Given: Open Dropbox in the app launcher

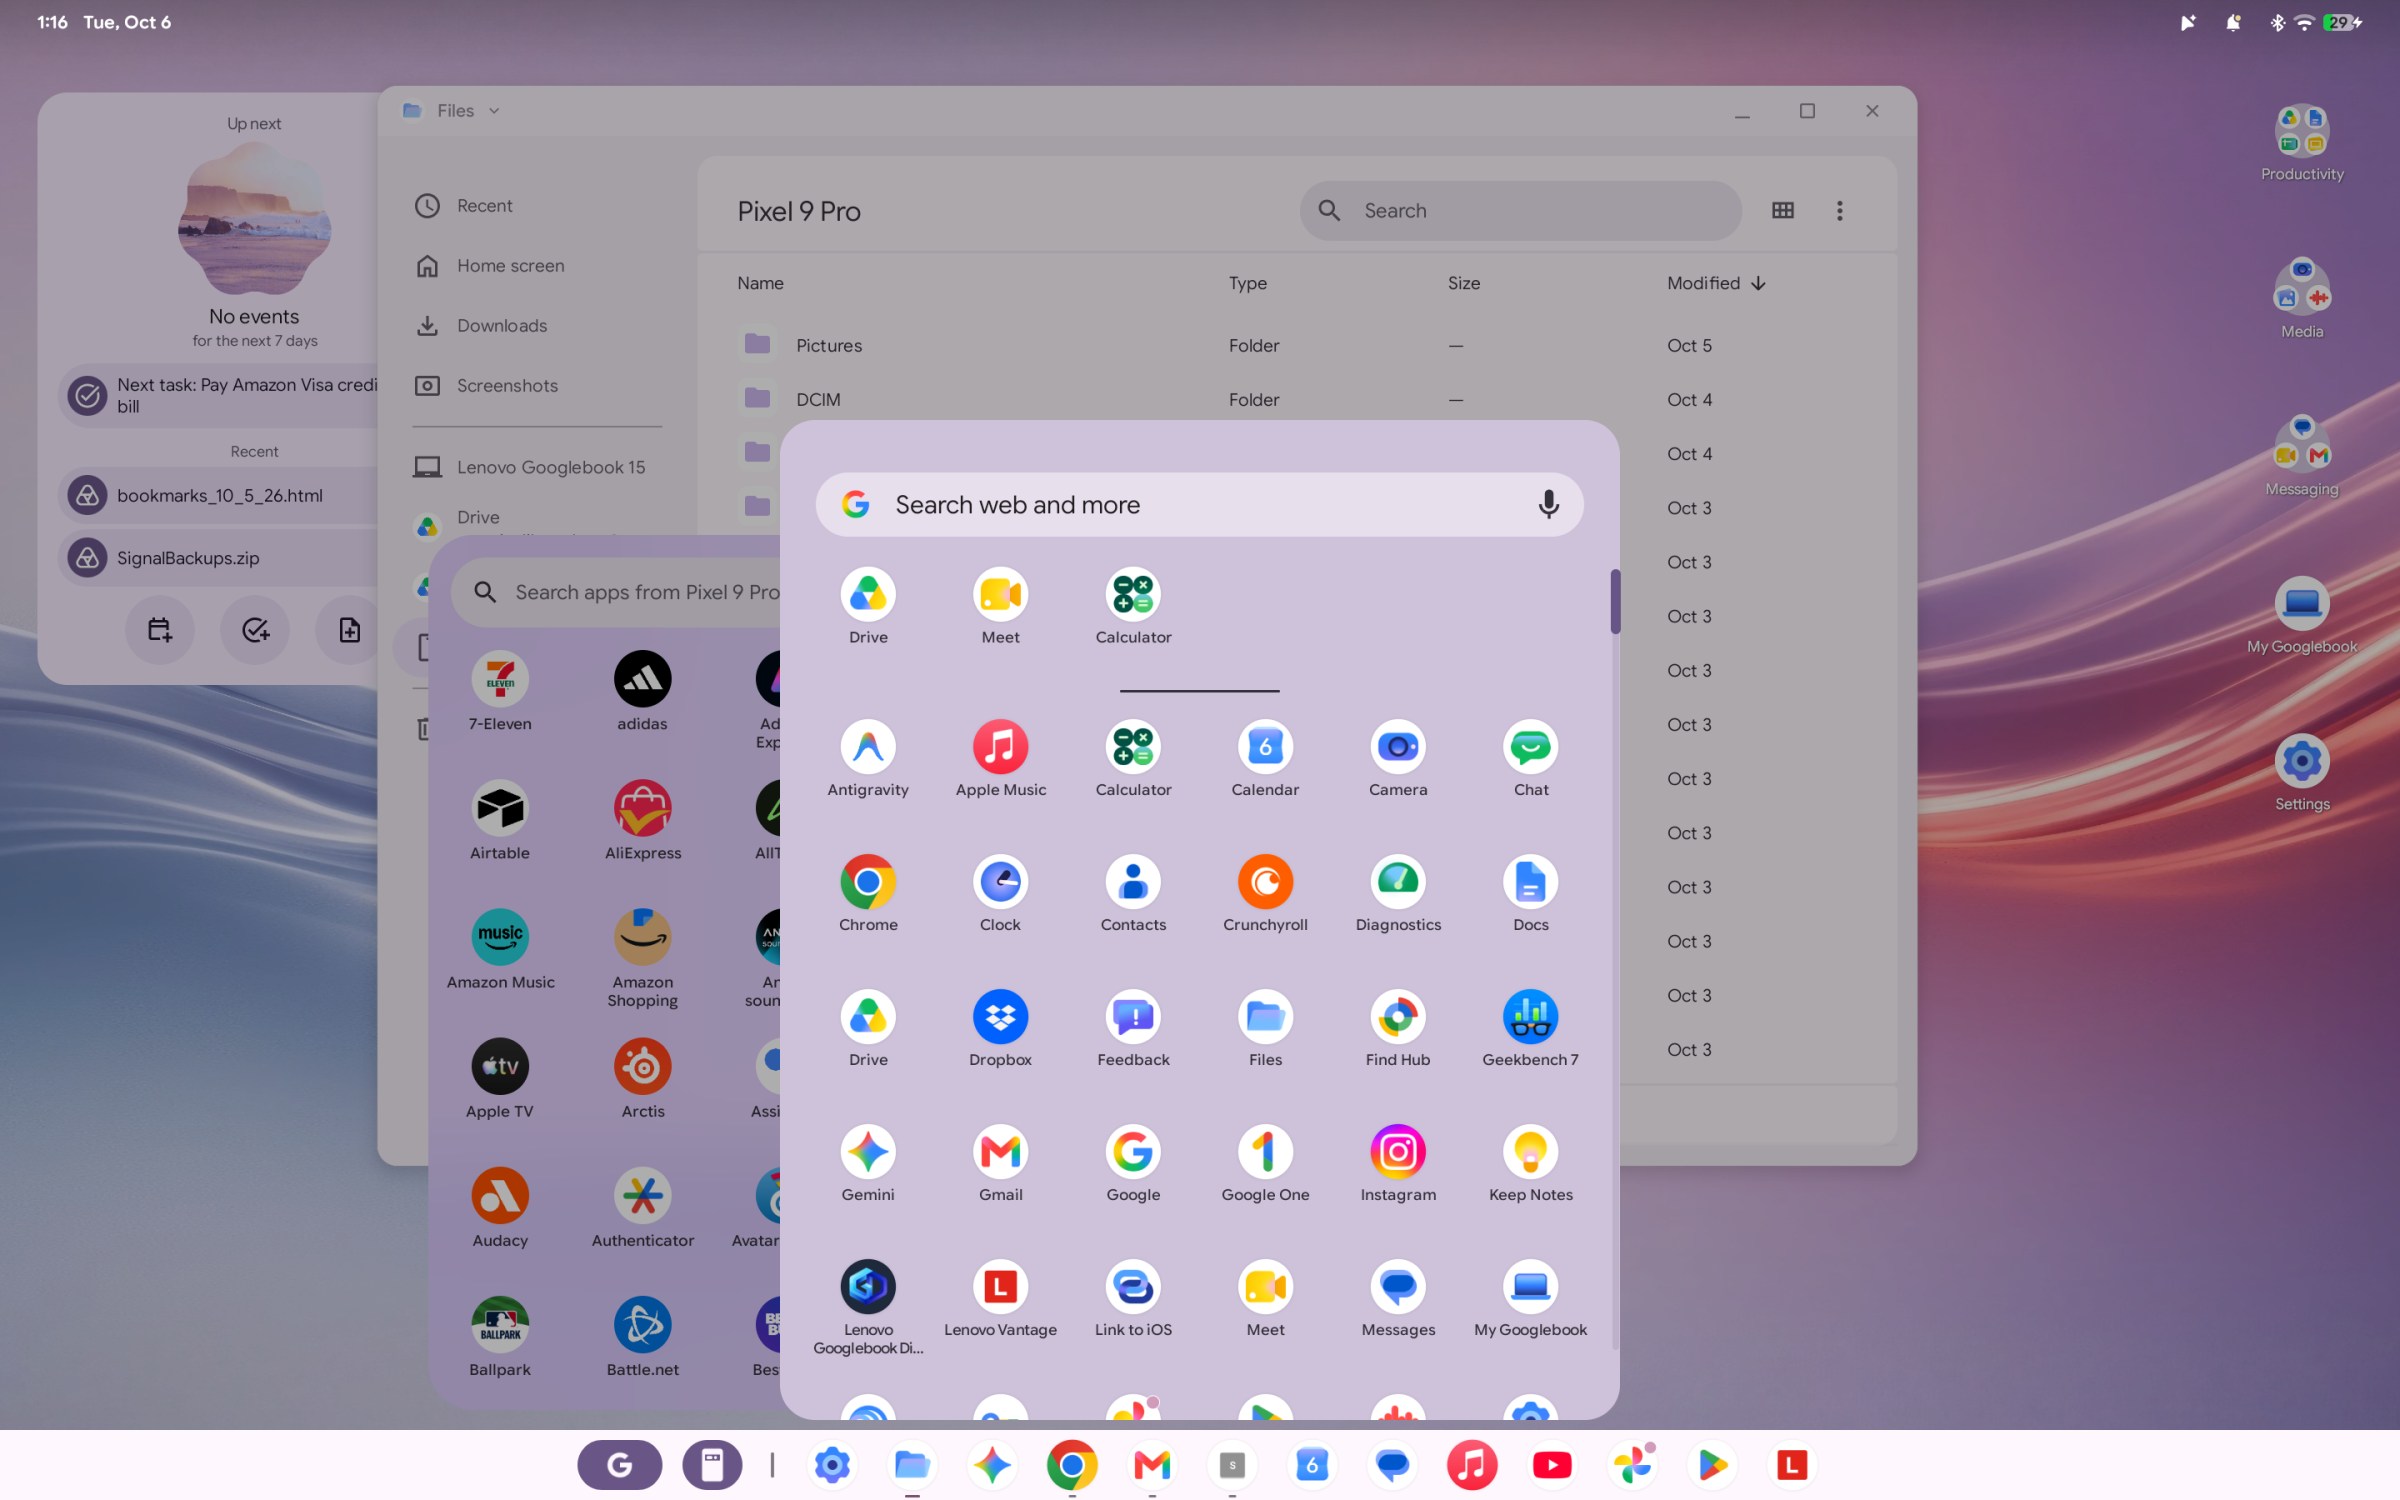Looking at the screenshot, I should 1000,1028.
